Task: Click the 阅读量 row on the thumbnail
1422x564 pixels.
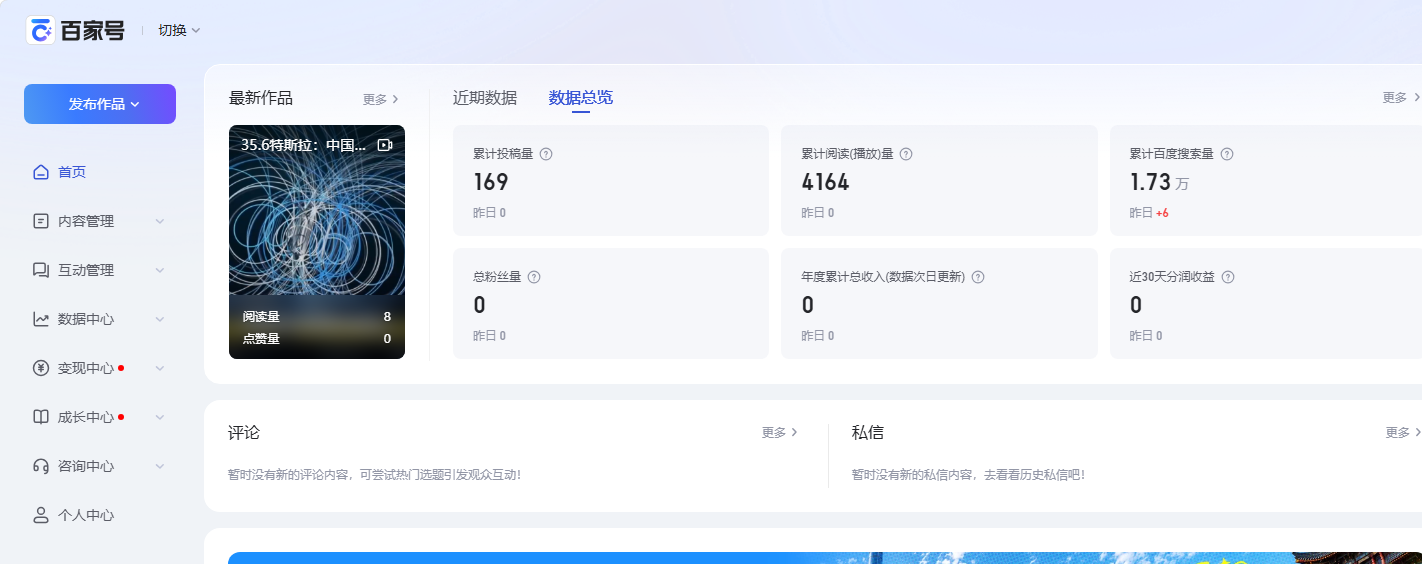Action: [x=317, y=317]
